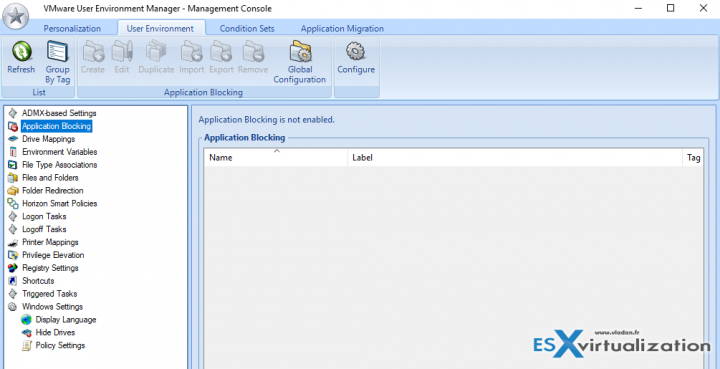Image resolution: width=720 pixels, height=369 pixels.
Task: Click the ADMX-based Settings tree icon
Action: [13, 113]
